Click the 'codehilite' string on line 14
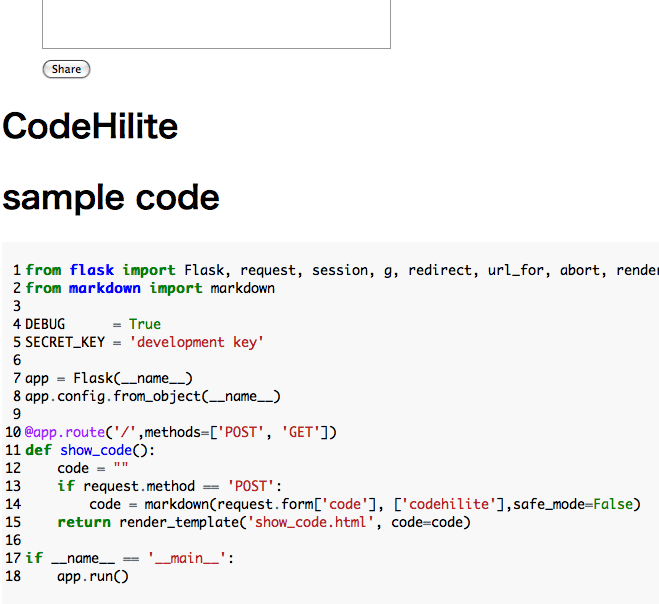The height and width of the screenshot is (604, 659). [449, 504]
